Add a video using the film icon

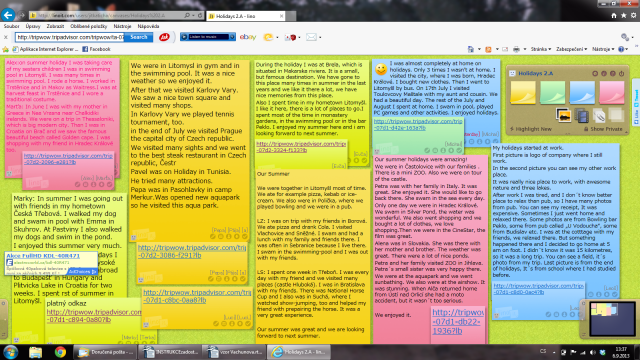tap(581, 116)
